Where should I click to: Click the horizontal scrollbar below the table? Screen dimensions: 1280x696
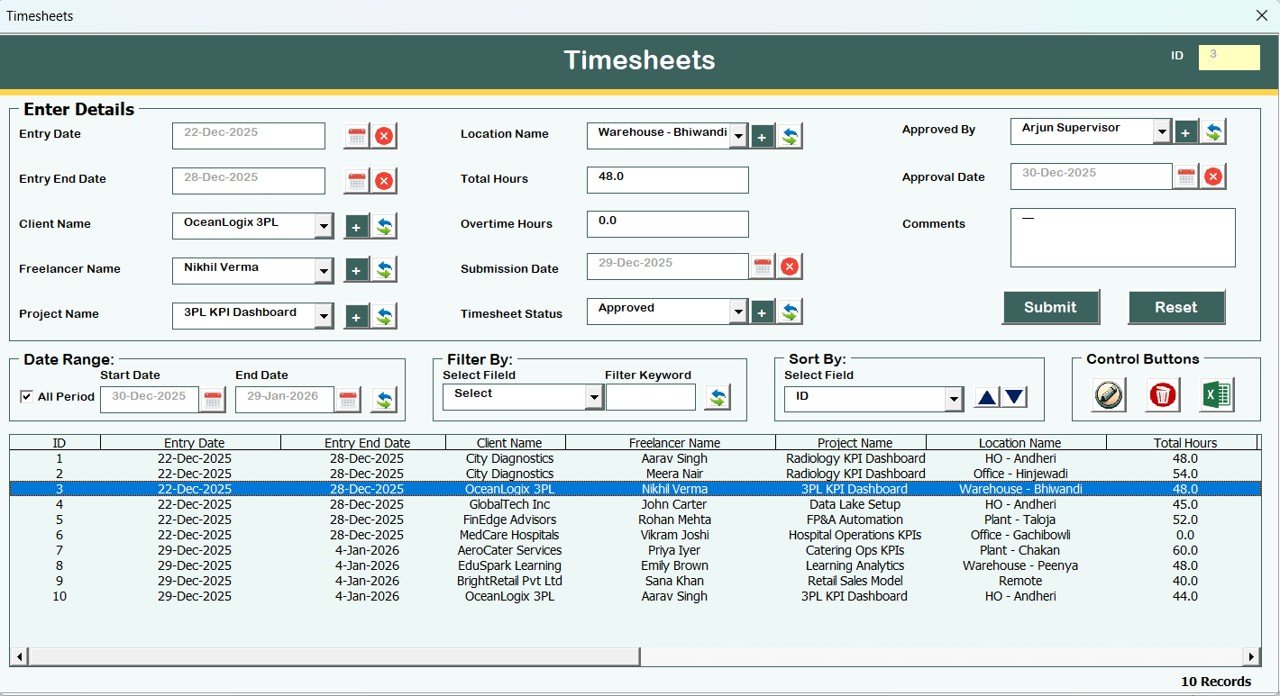[330, 657]
